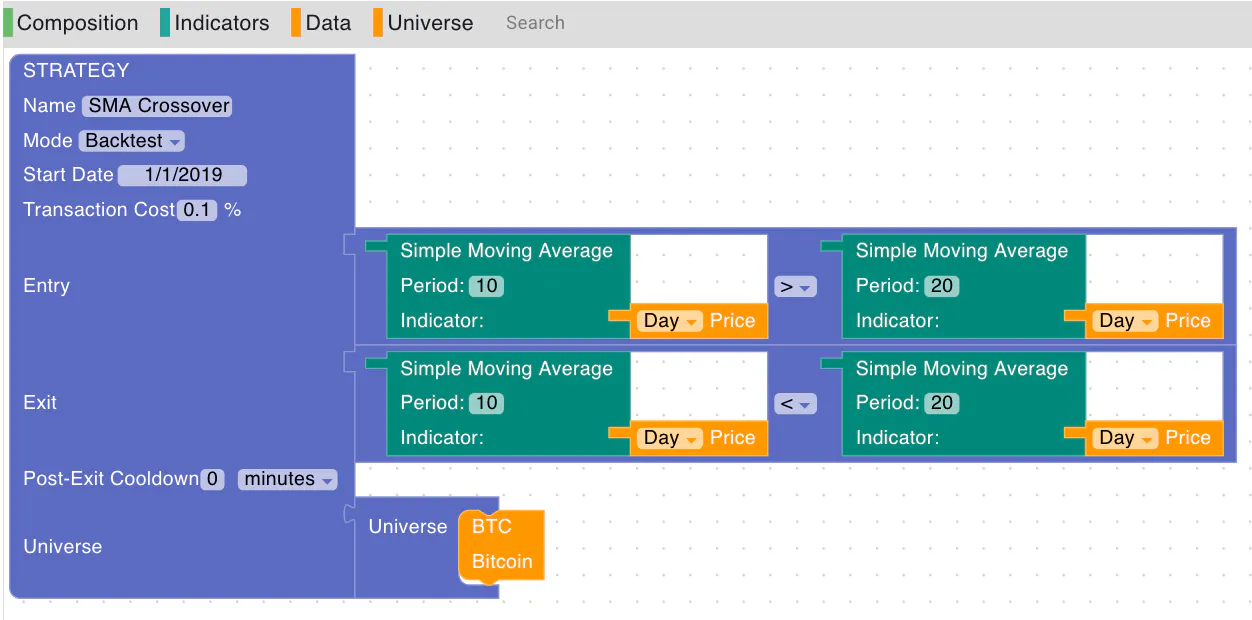Open Day dropdown in Entry left Price block
1252x620 pixels.
click(670, 321)
